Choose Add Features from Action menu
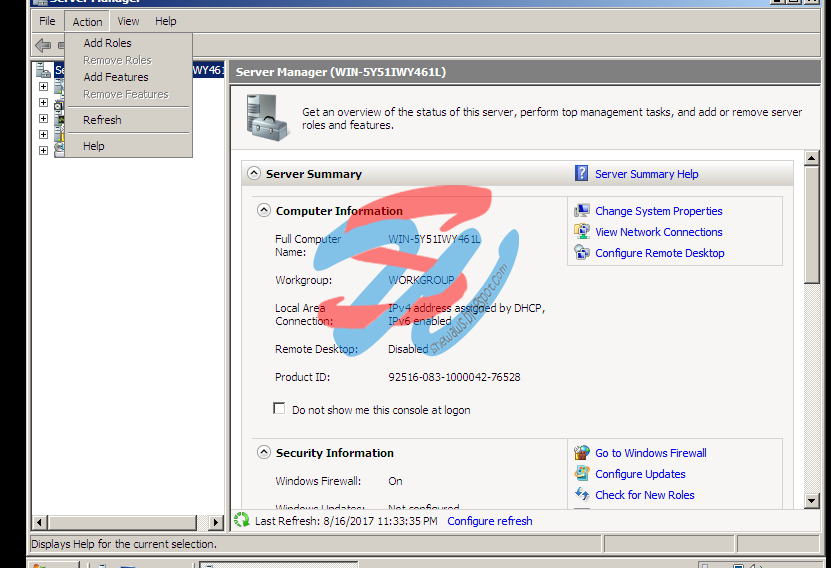Viewport: 831px width, 568px height. (x=116, y=77)
